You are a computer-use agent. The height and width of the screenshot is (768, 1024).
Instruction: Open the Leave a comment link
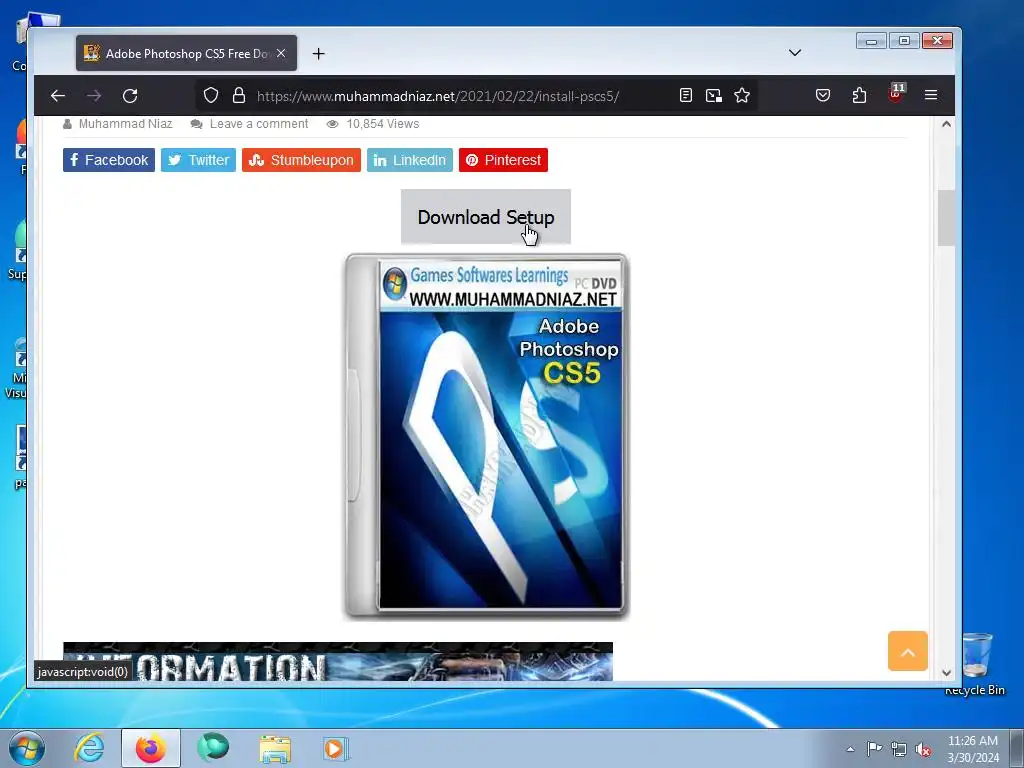(x=259, y=123)
